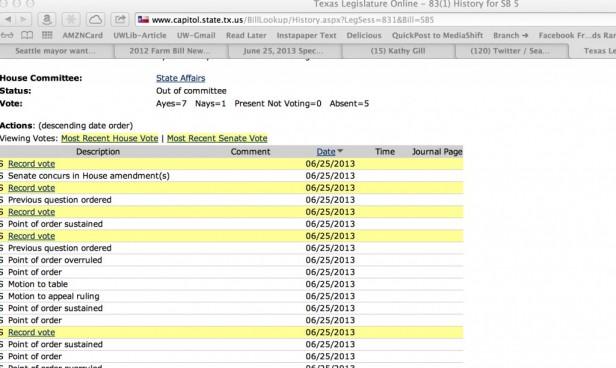Select the Point of order overruled row text
616x368 pixels.
[55, 260]
